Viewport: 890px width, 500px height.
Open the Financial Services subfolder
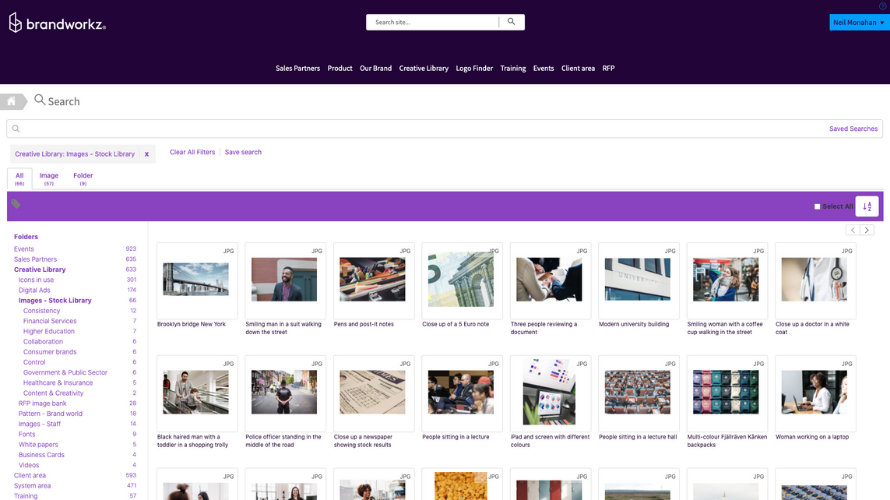(x=49, y=321)
